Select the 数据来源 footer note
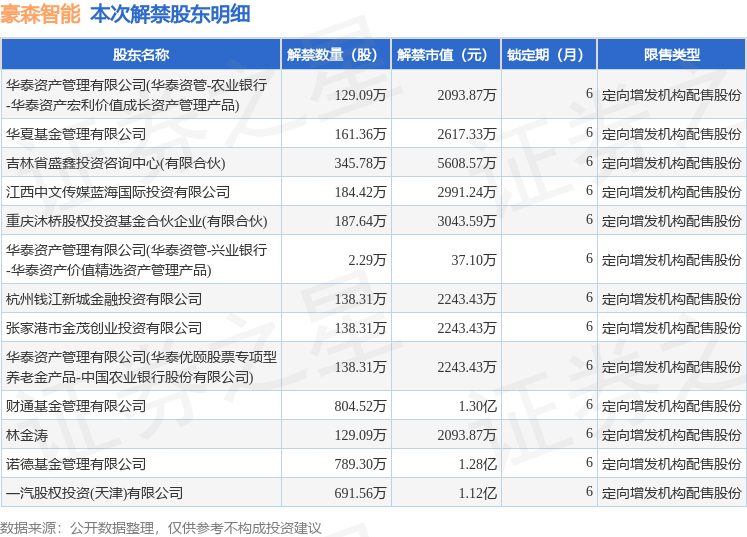This screenshot has width=747, height=537. pos(161,528)
